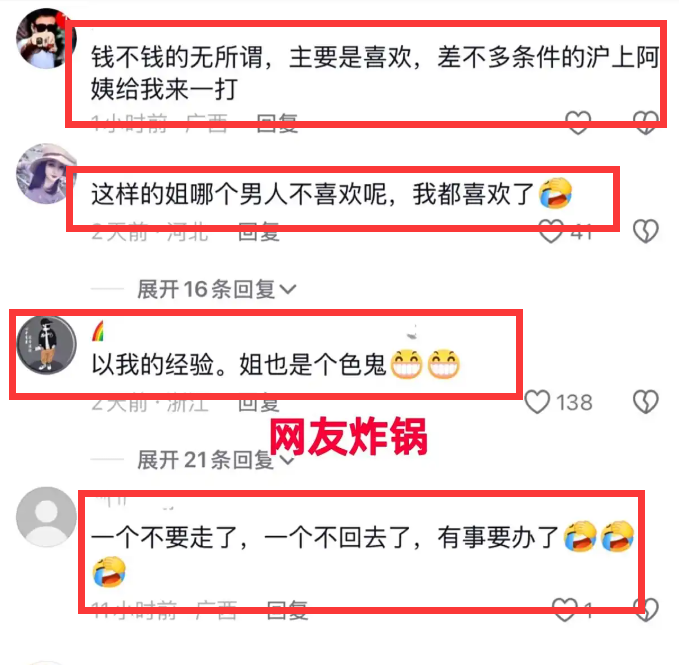Like the comment with 138 likes
Image resolution: width=679 pixels, height=665 pixels.
(537, 402)
